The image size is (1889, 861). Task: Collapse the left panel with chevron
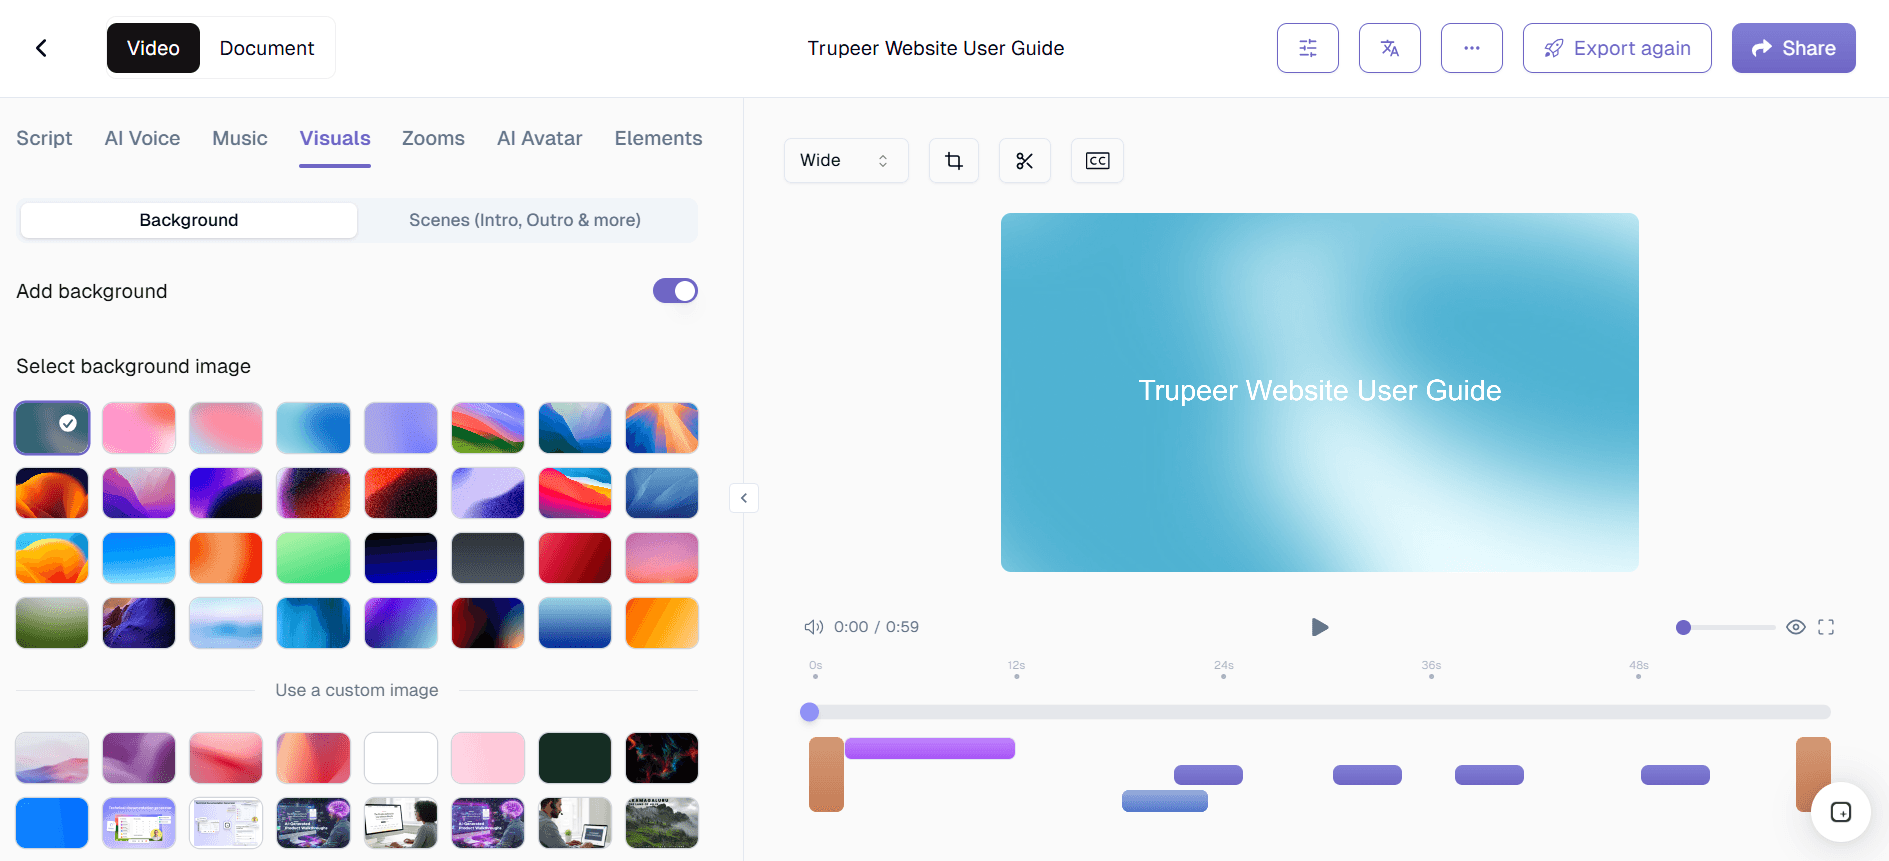tap(744, 498)
